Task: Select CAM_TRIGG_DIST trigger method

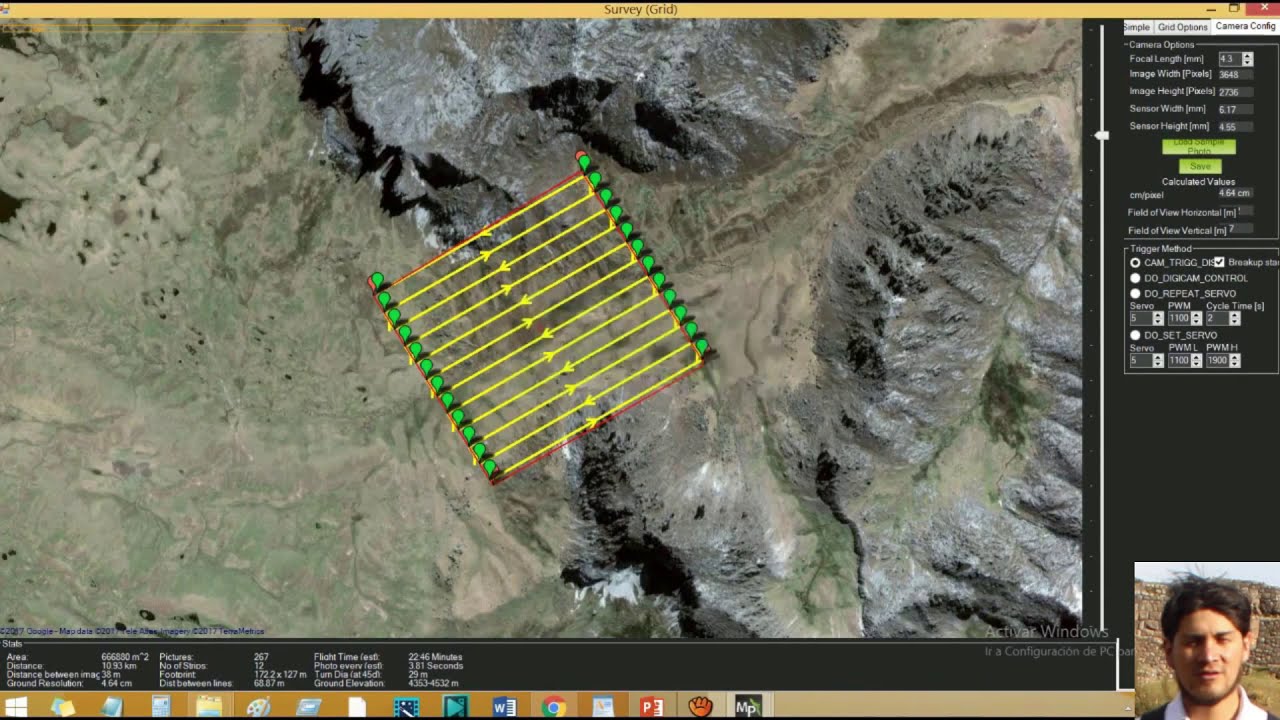Action: point(1135,263)
